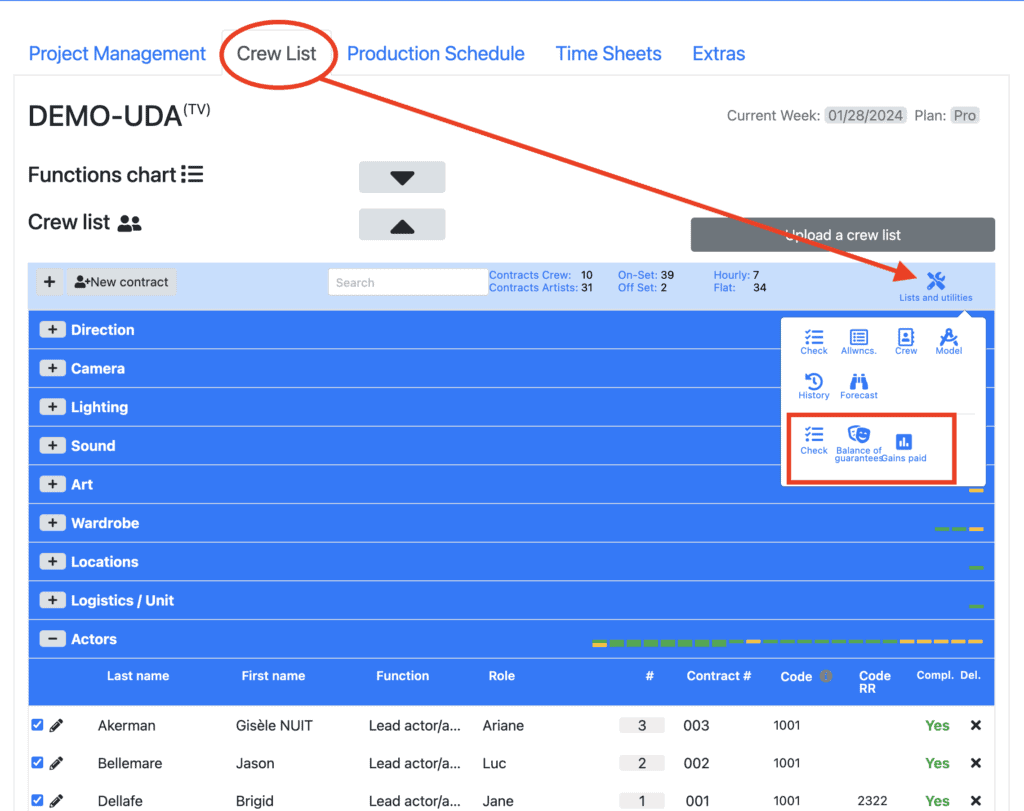Open the Crew contact list icon
The height and width of the screenshot is (811, 1024).
tap(906, 338)
